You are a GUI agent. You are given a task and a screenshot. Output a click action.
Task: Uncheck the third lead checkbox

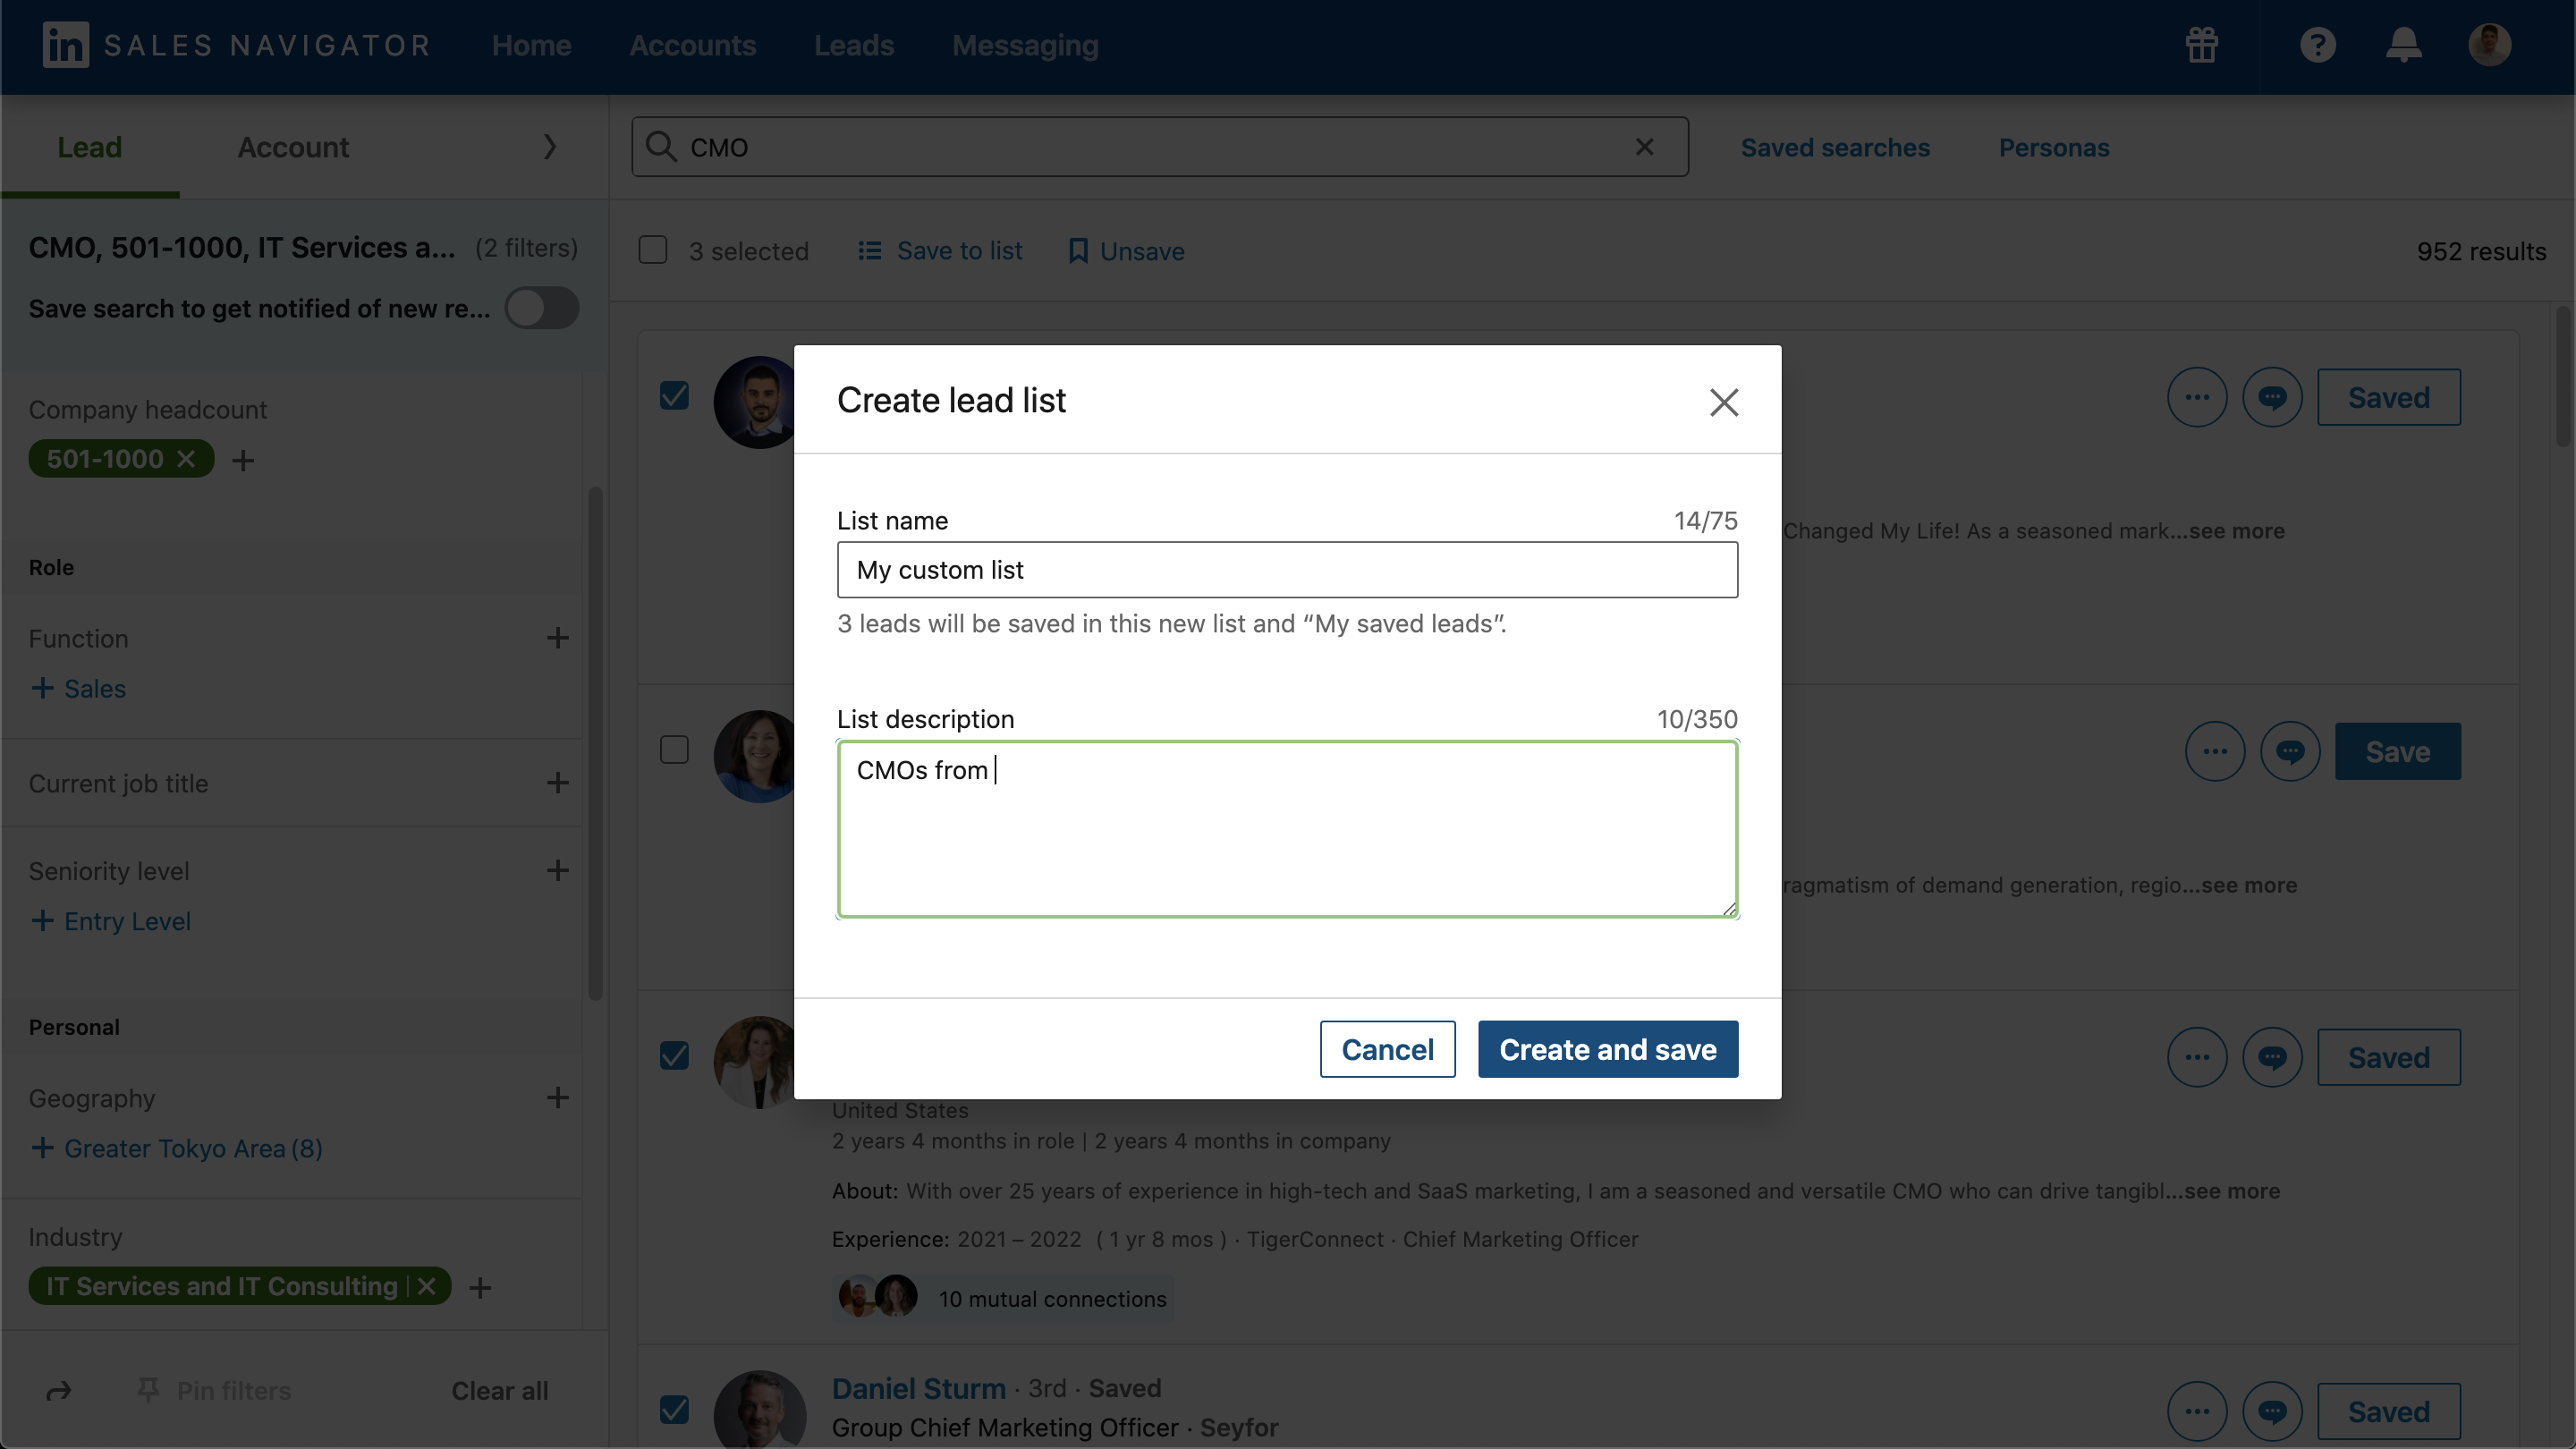(674, 1056)
